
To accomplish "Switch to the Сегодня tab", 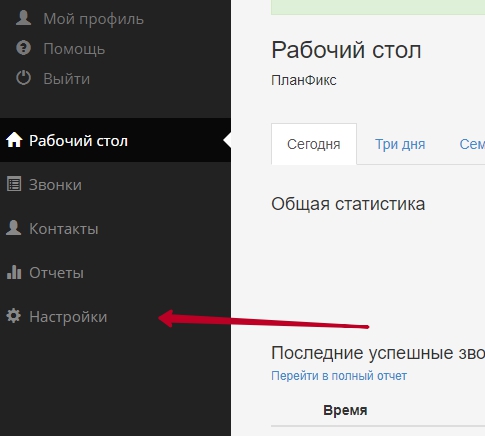I will point(314,144).
